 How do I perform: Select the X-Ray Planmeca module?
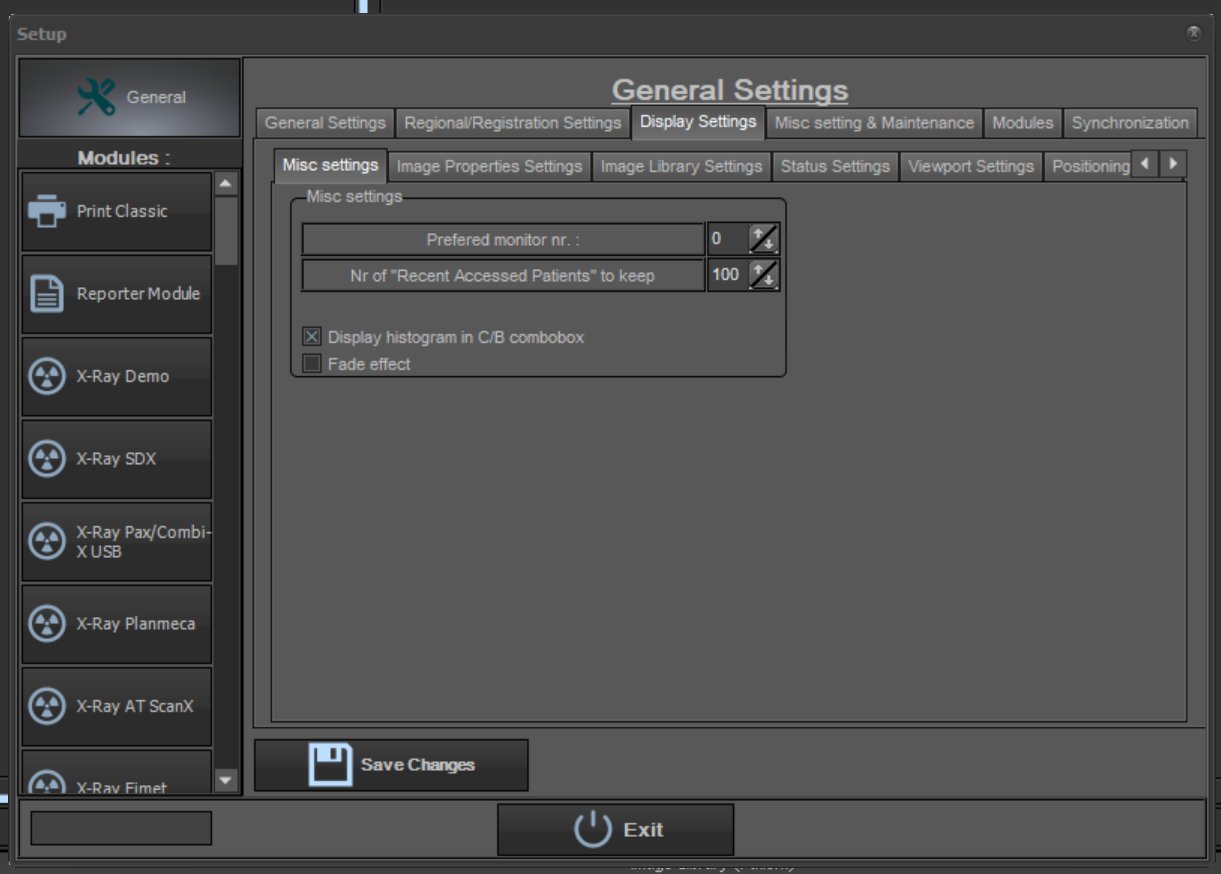115,623
